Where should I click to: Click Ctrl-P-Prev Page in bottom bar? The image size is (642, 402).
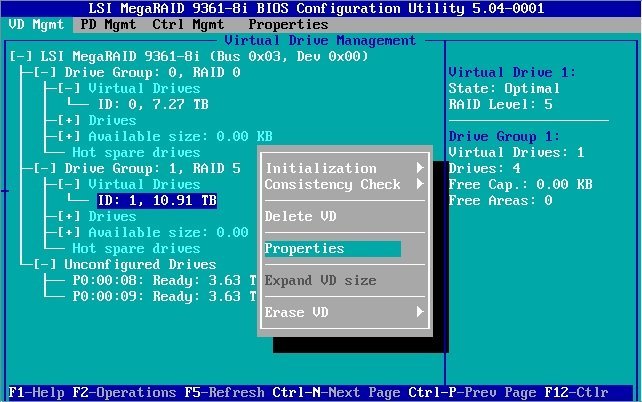click(x=472, y=393)
